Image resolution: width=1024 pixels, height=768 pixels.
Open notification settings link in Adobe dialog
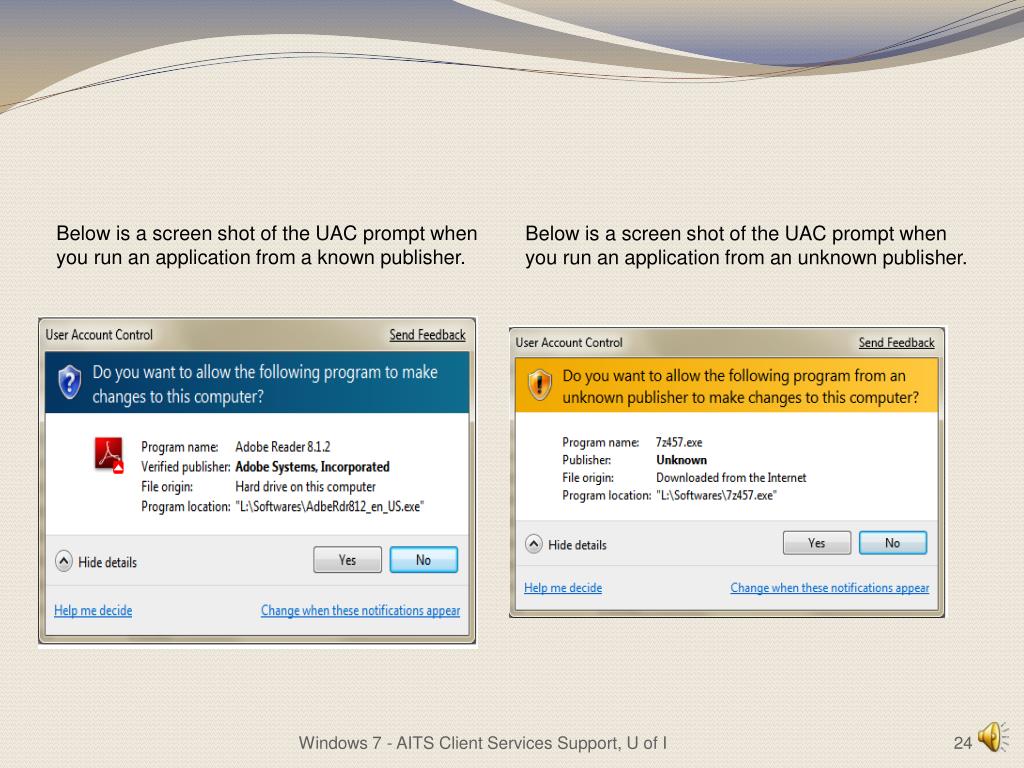[x=360, y=610]
